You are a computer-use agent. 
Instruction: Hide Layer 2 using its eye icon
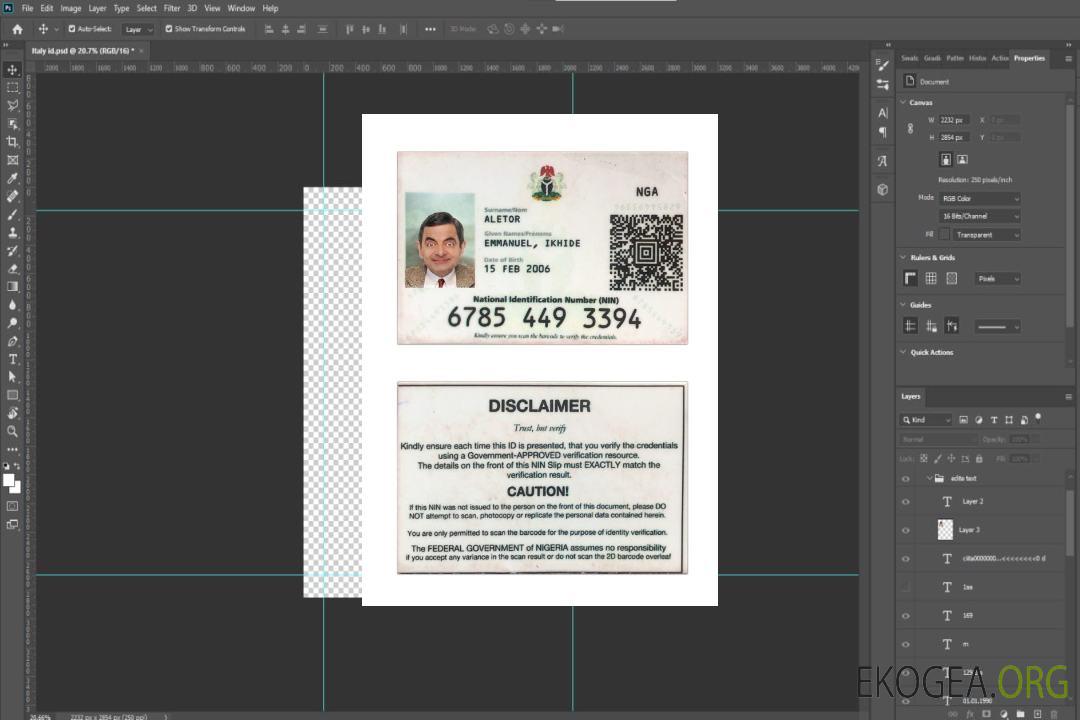[905, 502]
